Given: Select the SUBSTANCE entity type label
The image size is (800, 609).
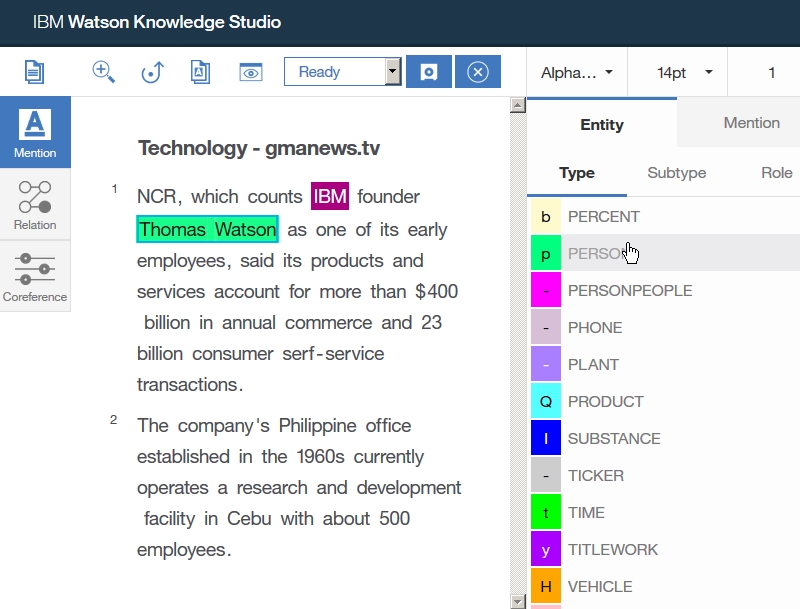Looking at the screenshot, I should pos(614,439).
